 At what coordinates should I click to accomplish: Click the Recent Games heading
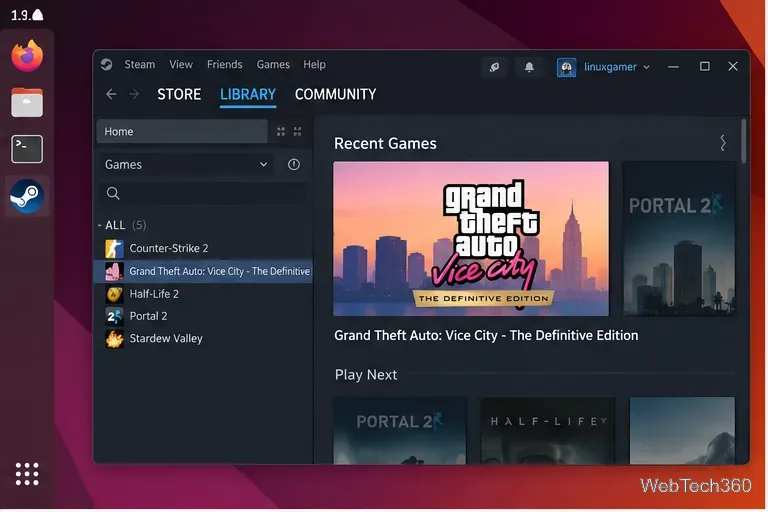coord(385,144)
